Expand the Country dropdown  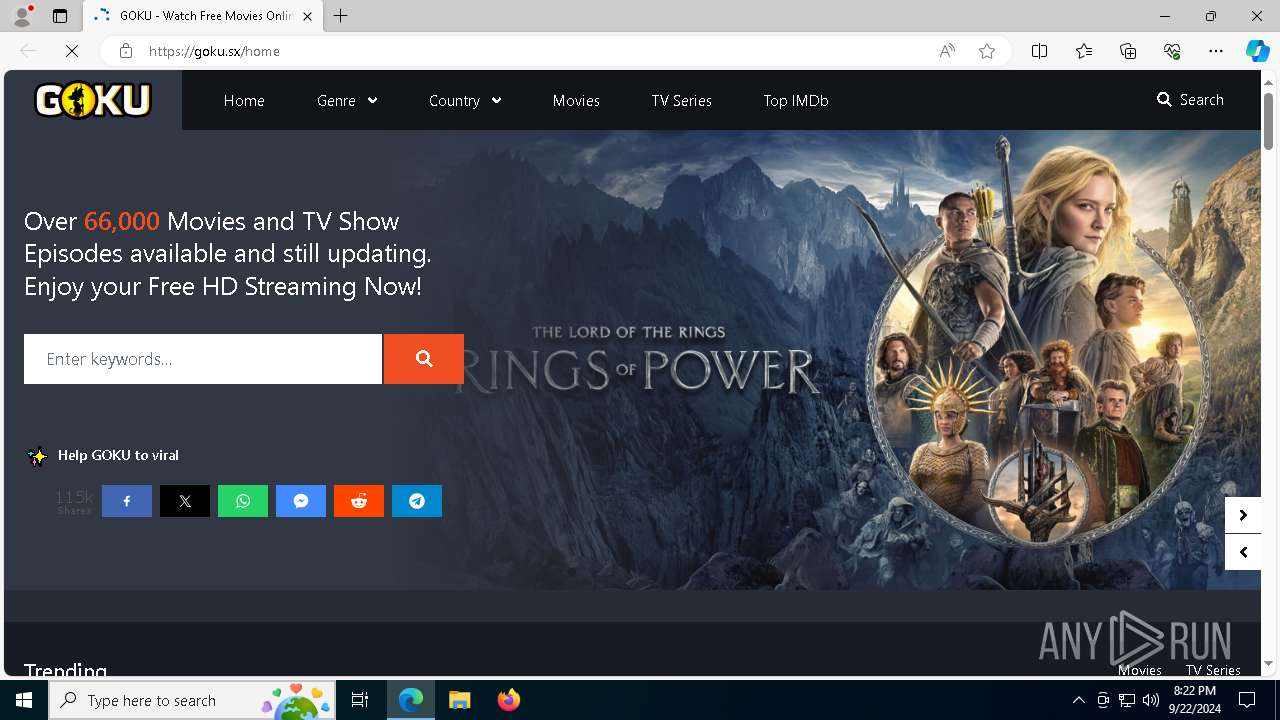[465, 100]
